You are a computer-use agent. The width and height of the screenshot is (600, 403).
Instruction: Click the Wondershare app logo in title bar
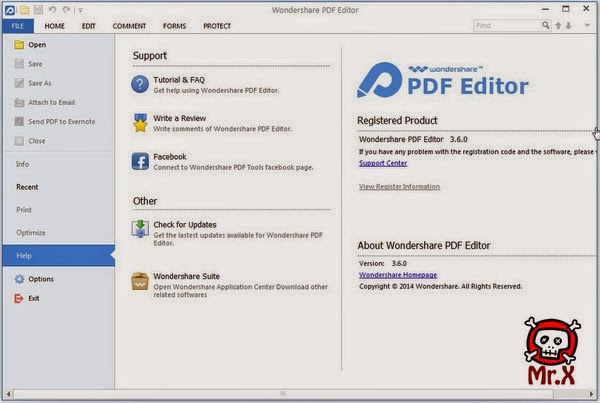(10, 10)
